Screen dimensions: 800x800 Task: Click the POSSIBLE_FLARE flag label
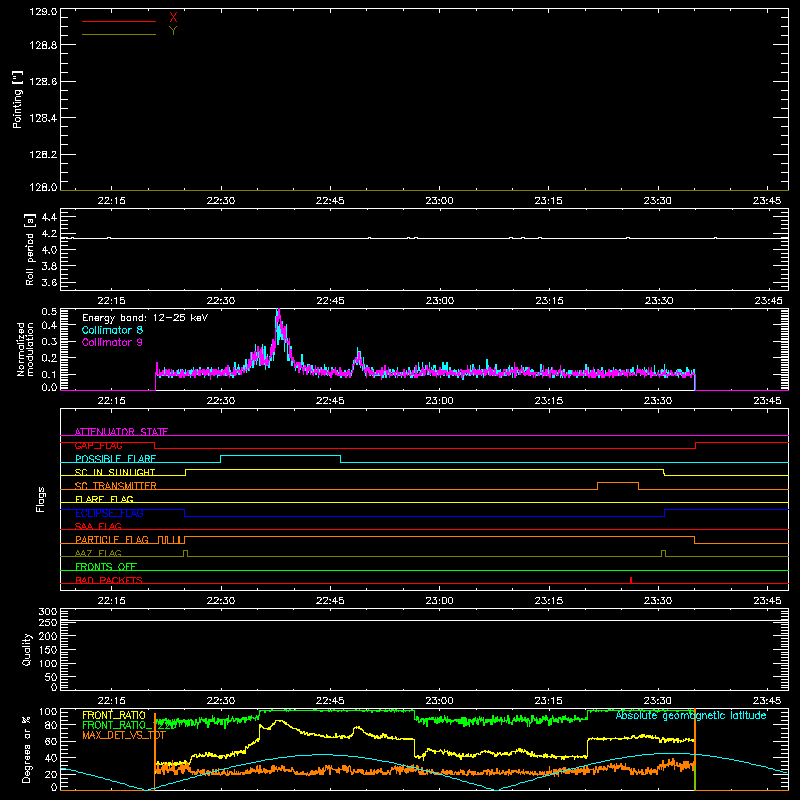tap(115, 459)
